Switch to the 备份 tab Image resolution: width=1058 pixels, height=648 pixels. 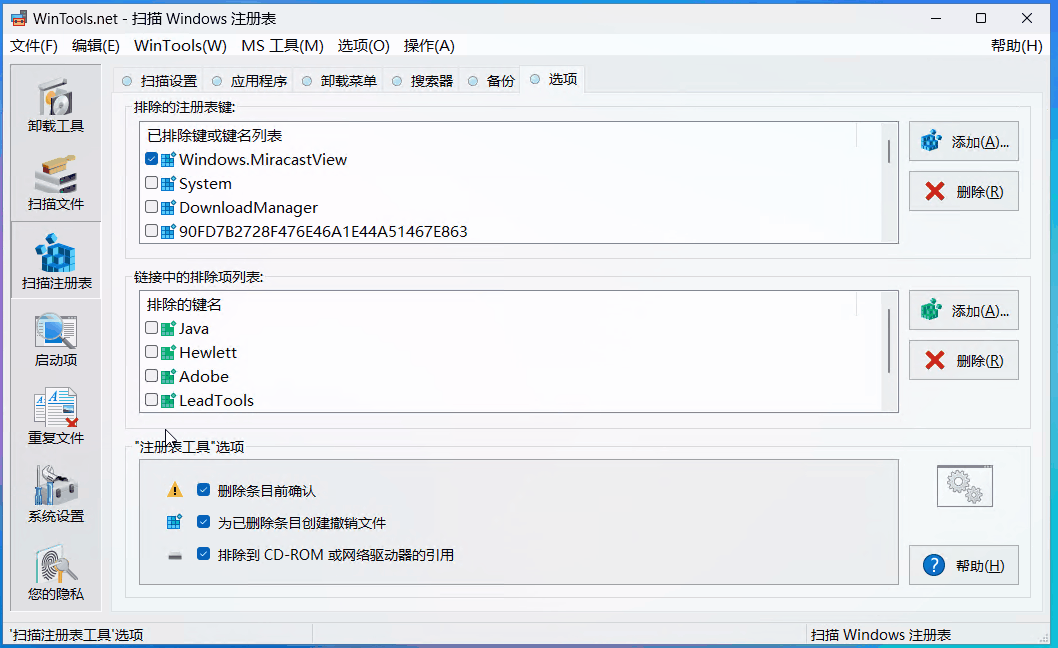[491, 81]
